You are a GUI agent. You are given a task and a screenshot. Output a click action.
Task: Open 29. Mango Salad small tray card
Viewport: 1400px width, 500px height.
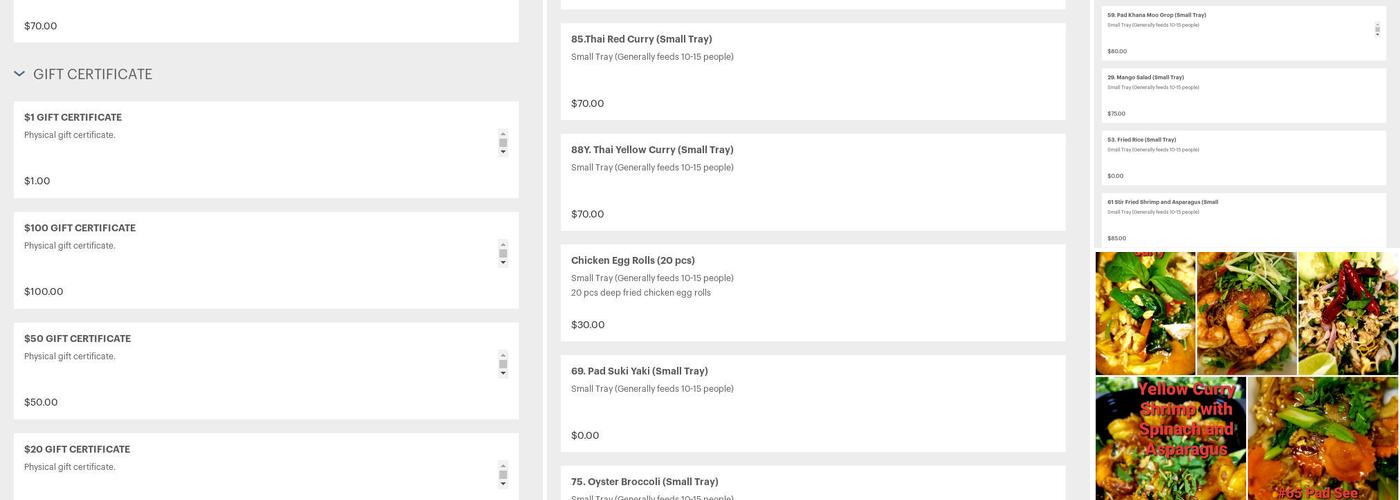[x=1243, y=95]
